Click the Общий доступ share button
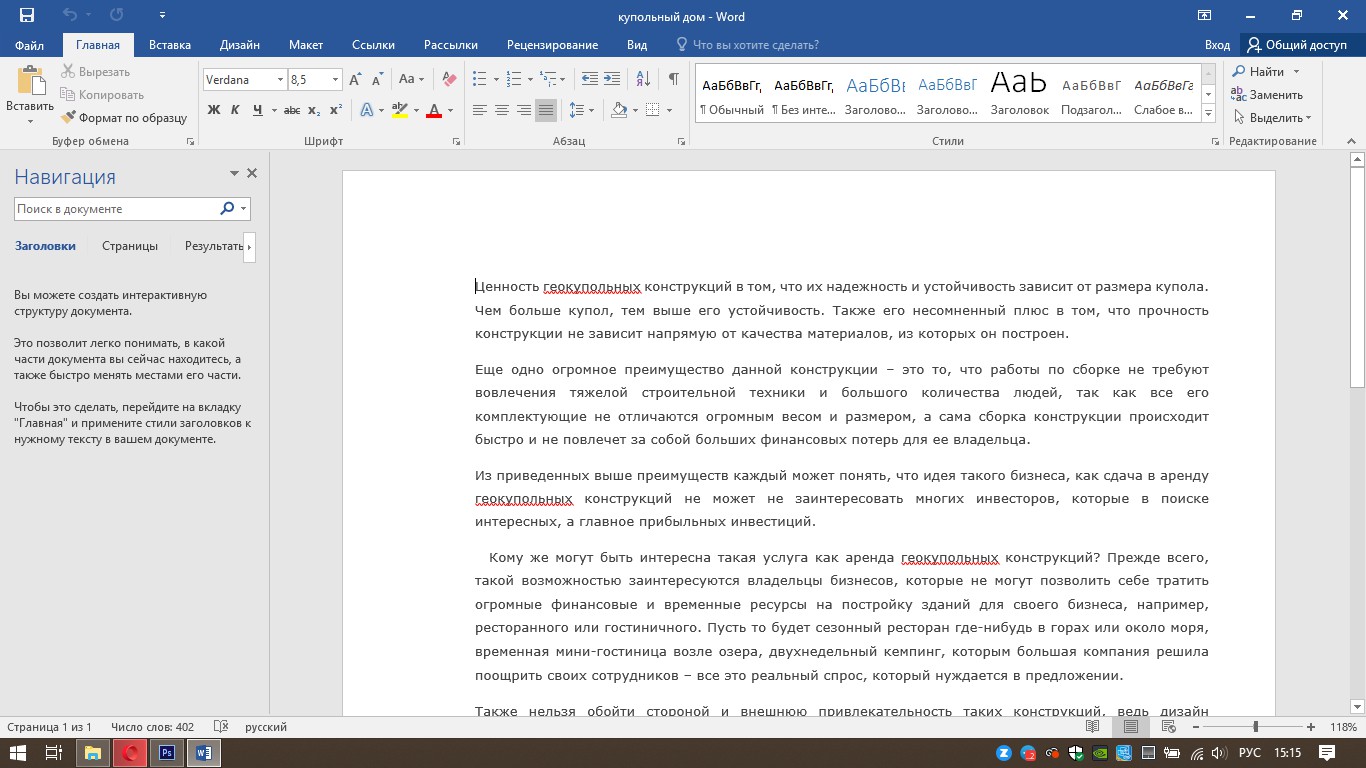The width and height of the screenshot is (1366, 768). click(1297, 45)
